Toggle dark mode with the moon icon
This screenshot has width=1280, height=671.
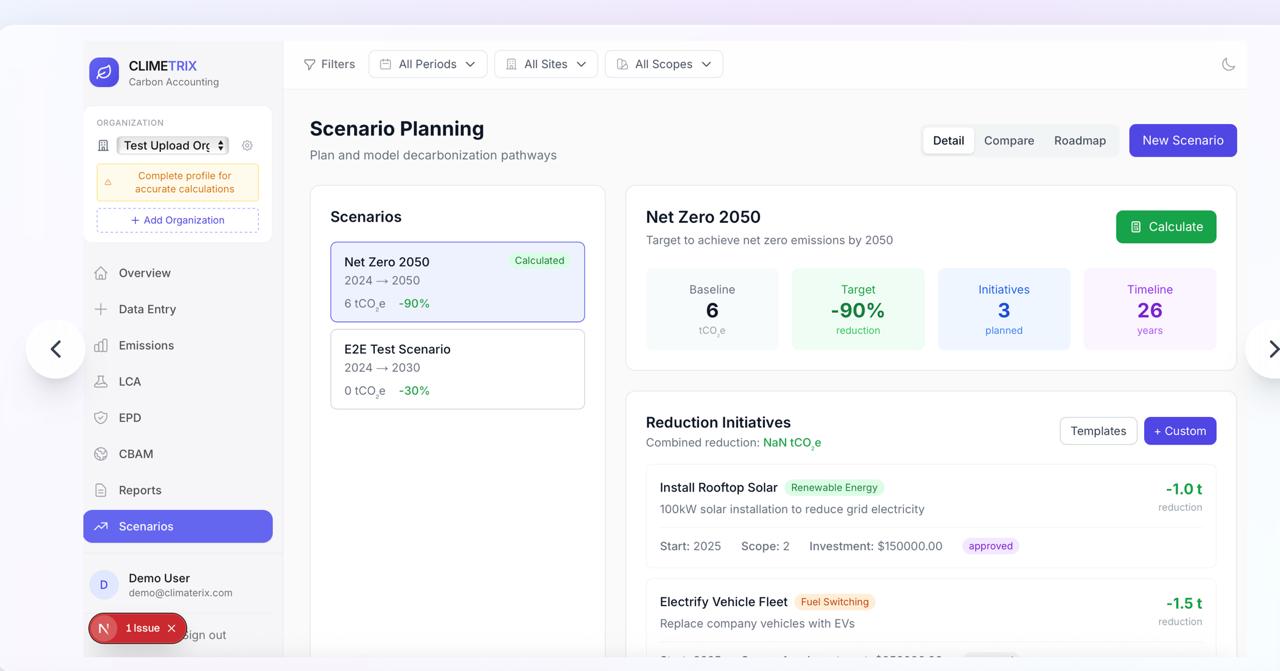click(1228, 63)
